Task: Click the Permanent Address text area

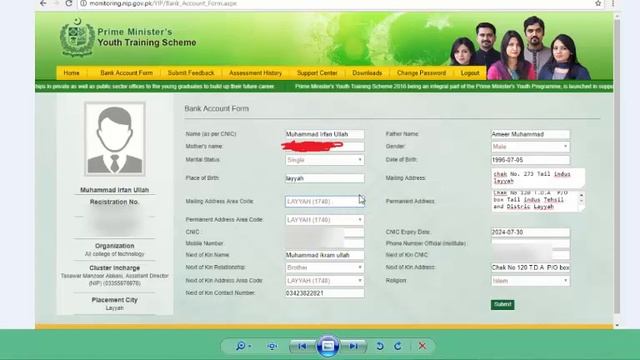Action: click(x=538, y=201)
